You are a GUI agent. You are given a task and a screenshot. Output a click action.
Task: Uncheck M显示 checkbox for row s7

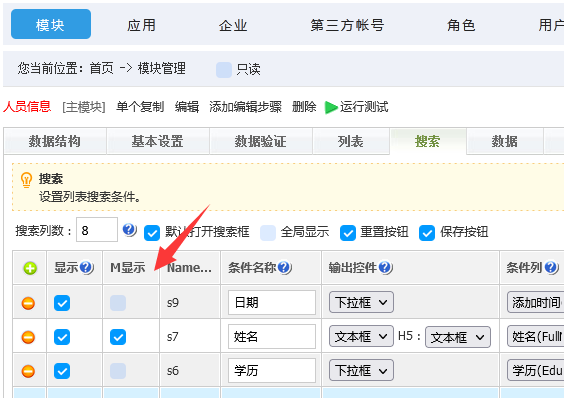point(118,337)
